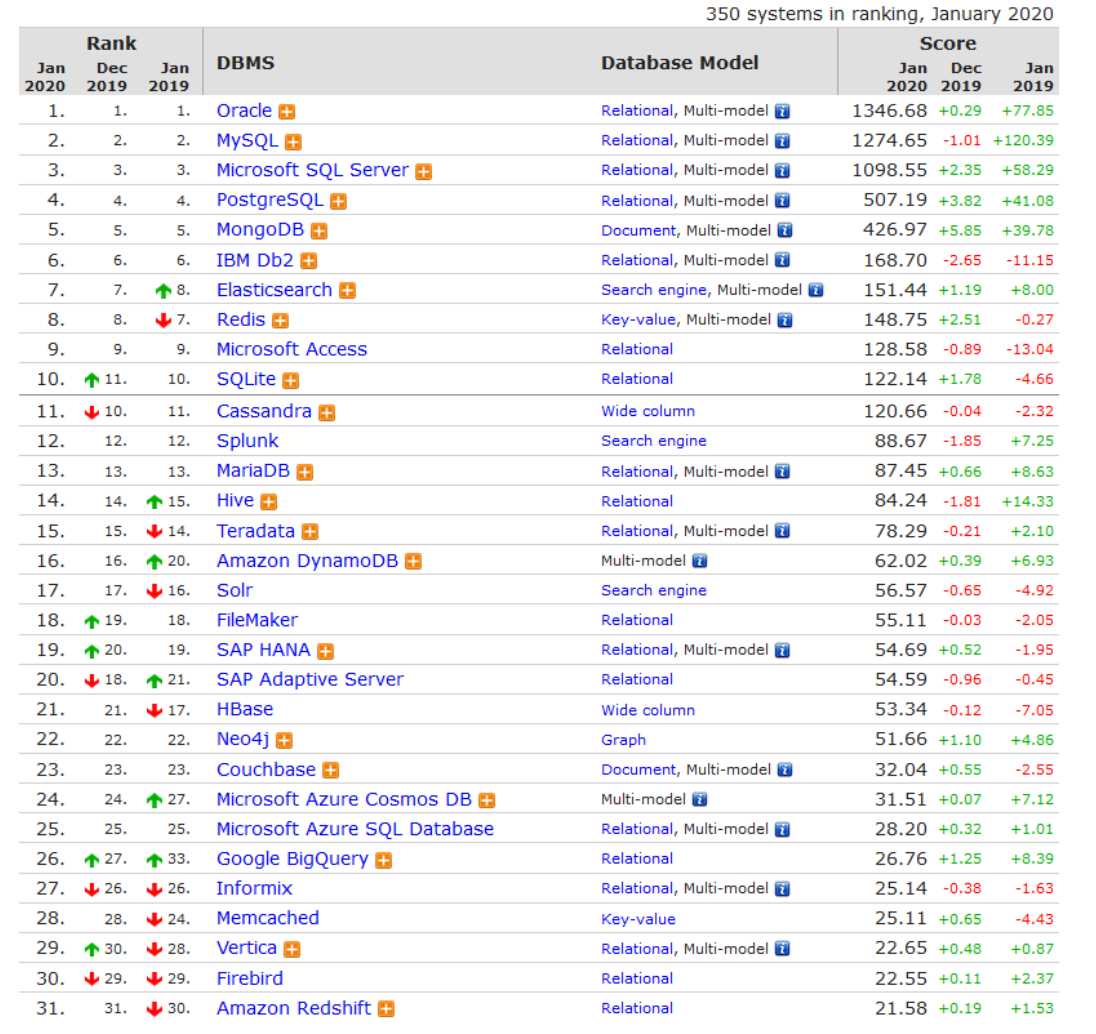Open the HBase link
The height and width of the screenshot is (1034, 1096).
tap(245, 710)
